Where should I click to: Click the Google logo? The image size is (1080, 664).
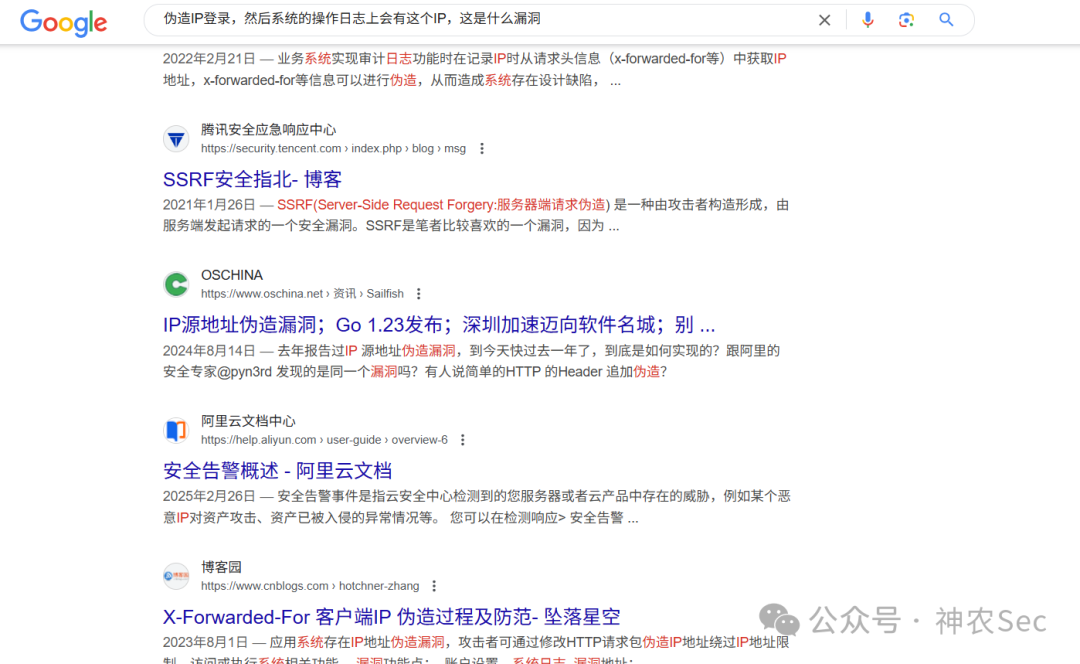pyautogui.click(x=63, y=23)
